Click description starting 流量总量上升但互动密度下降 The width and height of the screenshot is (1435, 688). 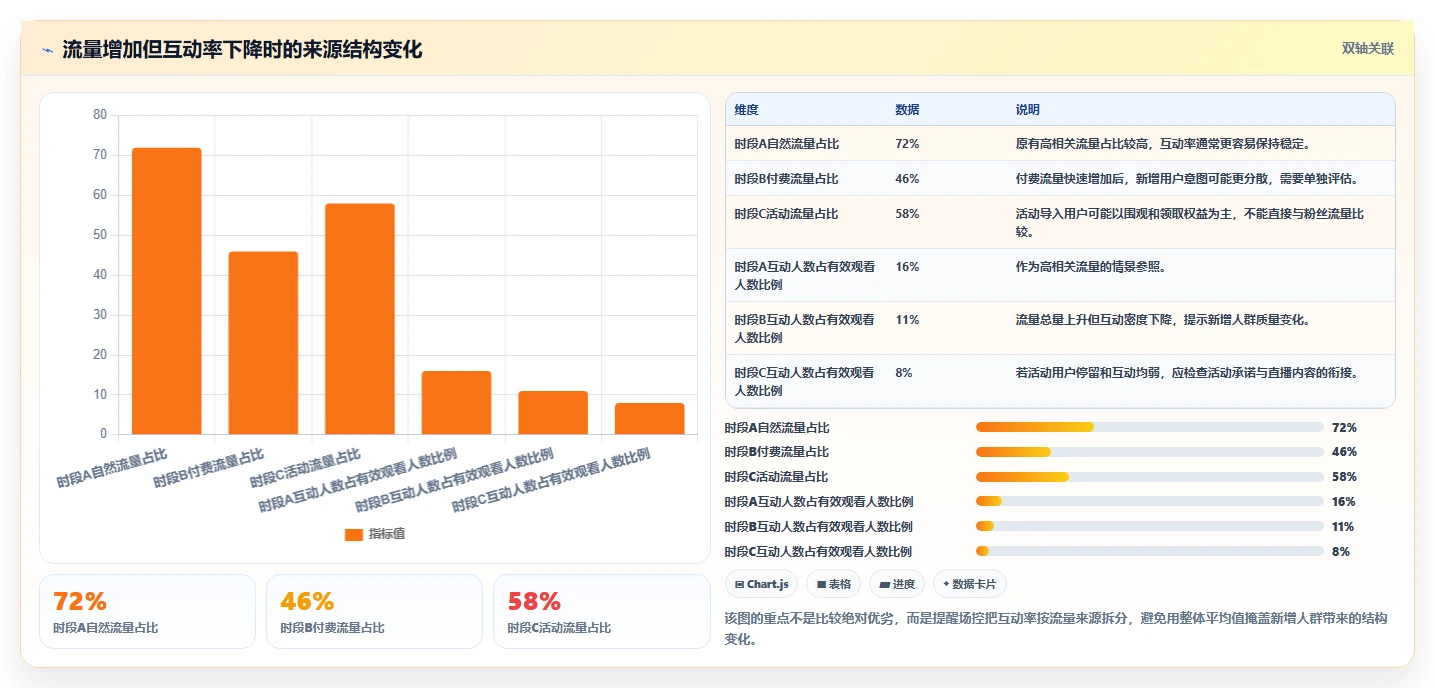(1163, 320)
